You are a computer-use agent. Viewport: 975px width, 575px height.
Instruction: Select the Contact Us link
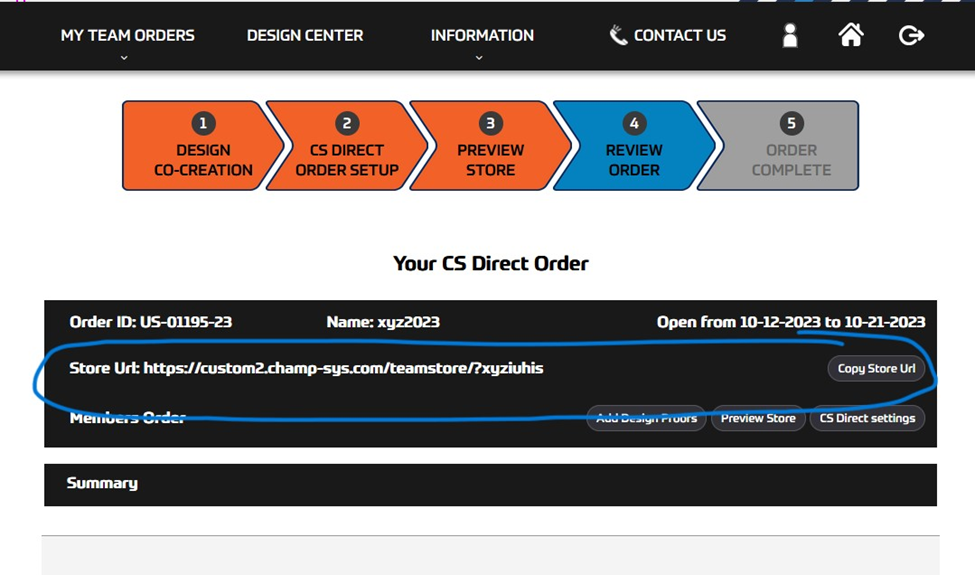pos(680,35)
